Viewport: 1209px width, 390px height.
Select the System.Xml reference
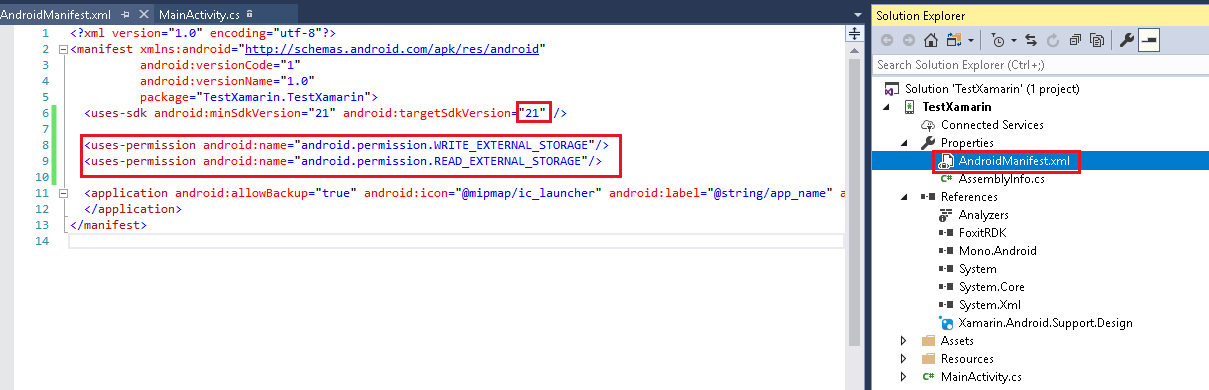click(989, 305)
